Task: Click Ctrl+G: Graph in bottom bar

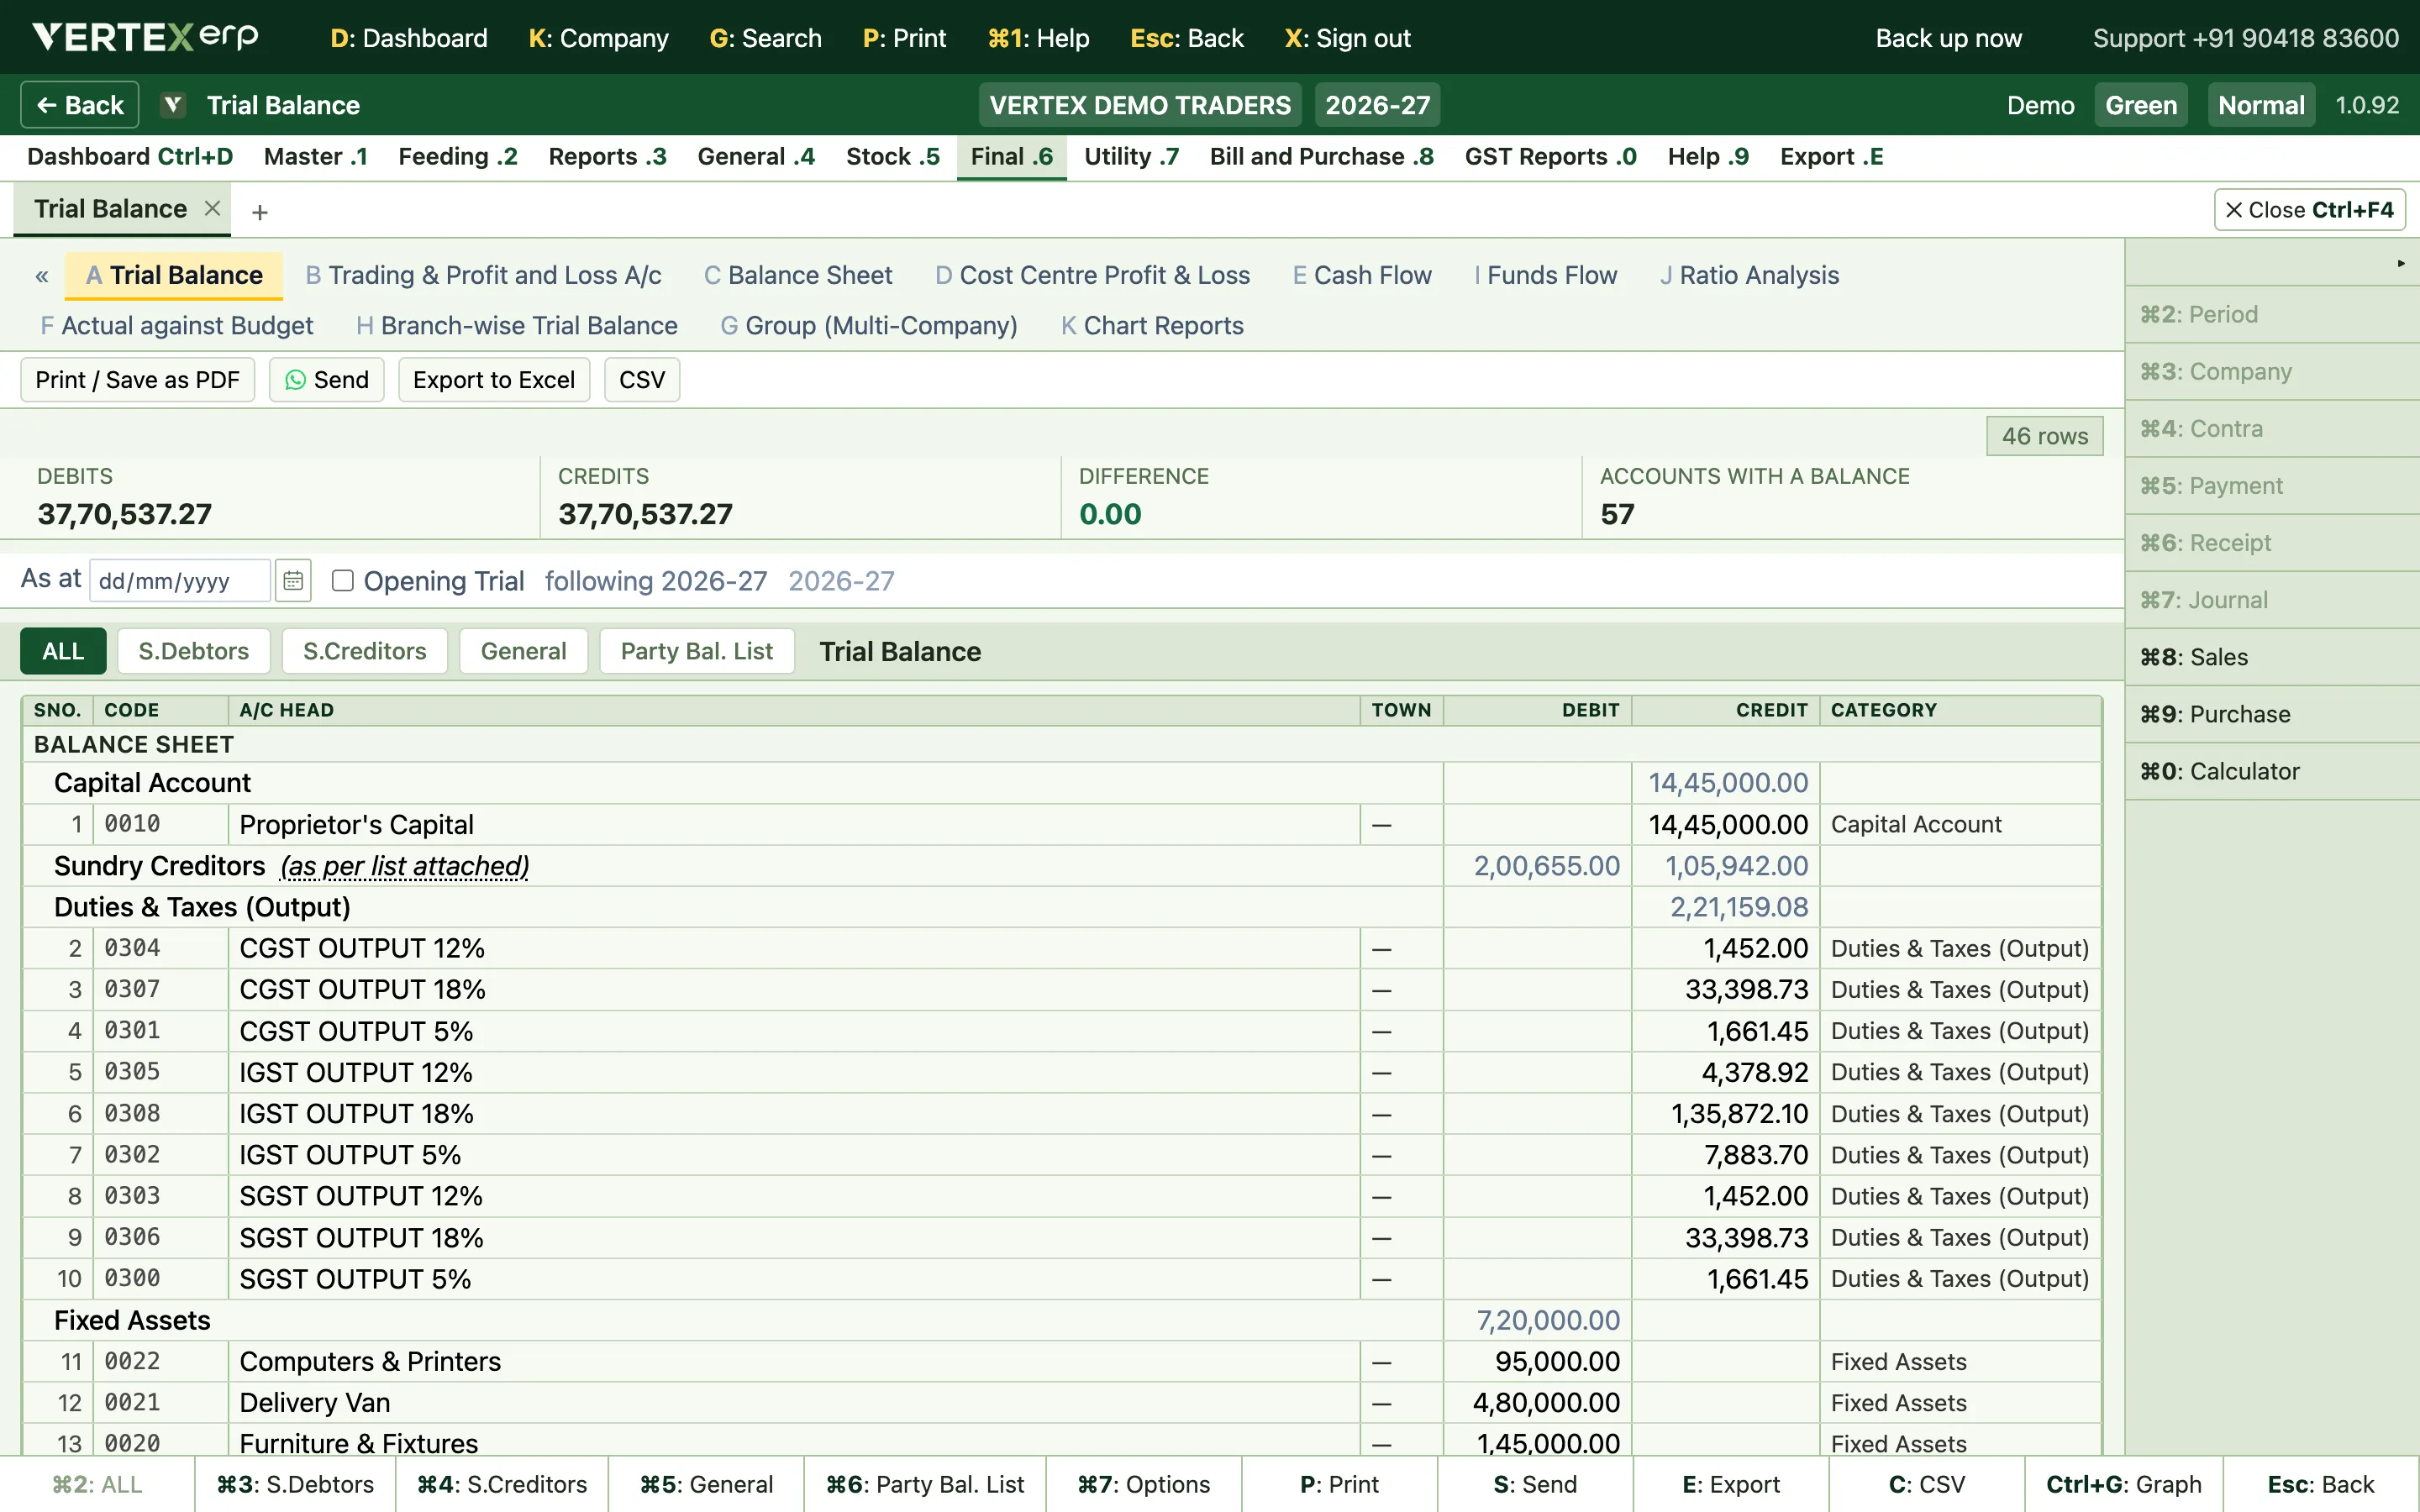Action: pyautogui.click(x=2124, y=1484)
